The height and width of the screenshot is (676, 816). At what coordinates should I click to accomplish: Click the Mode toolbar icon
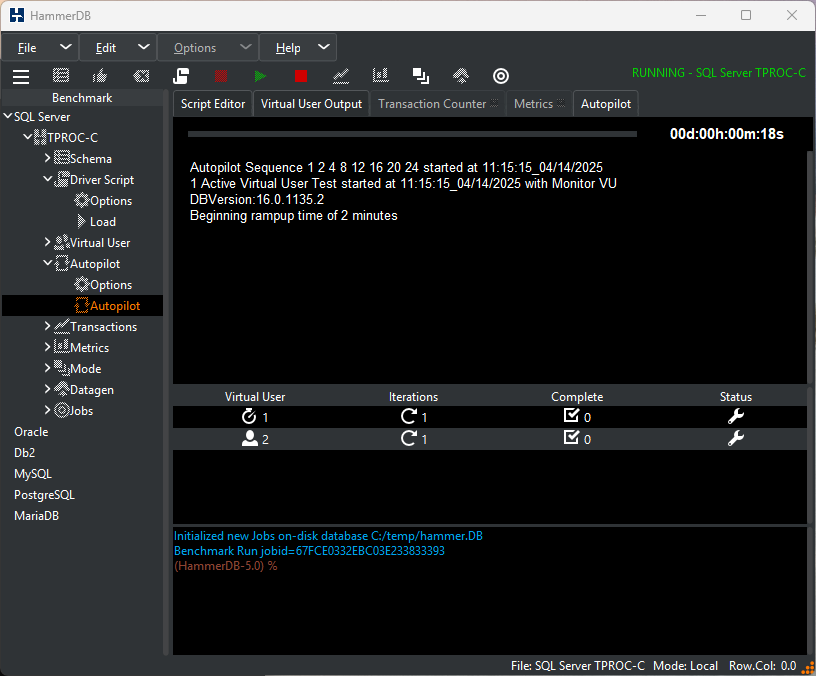pos(420,76)
